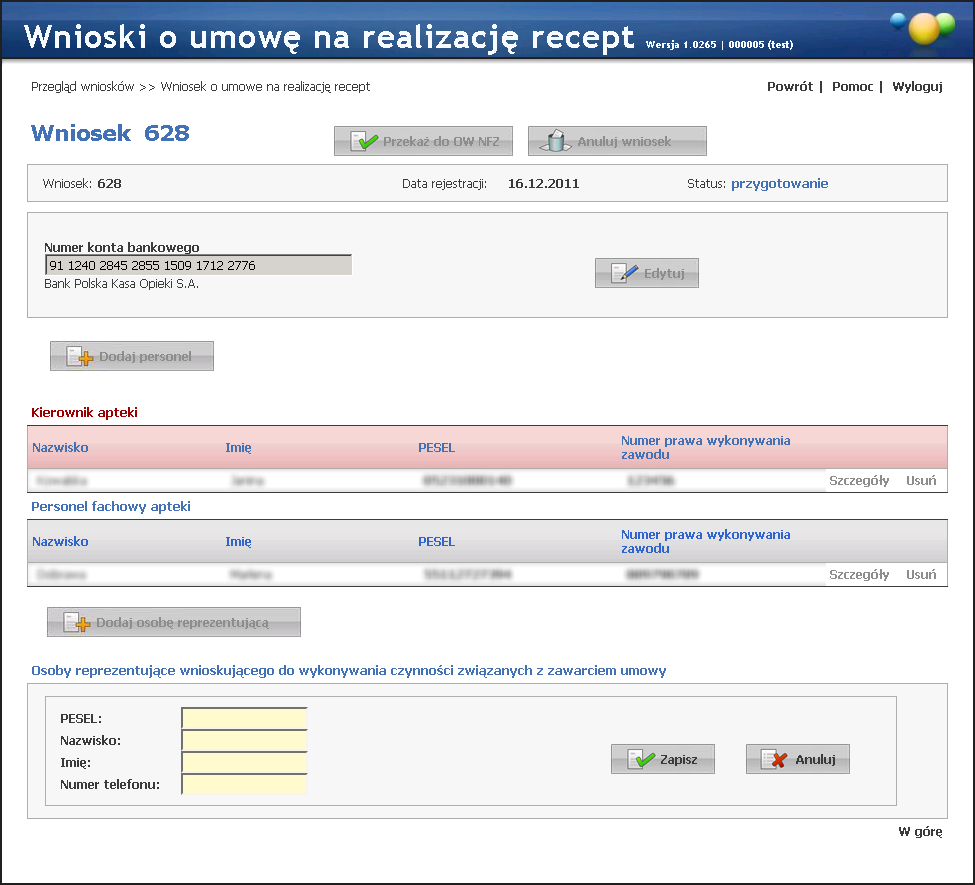Select the Numer telefonu input field
Viewport: 975px width, 885px height.
click(244, 784)
